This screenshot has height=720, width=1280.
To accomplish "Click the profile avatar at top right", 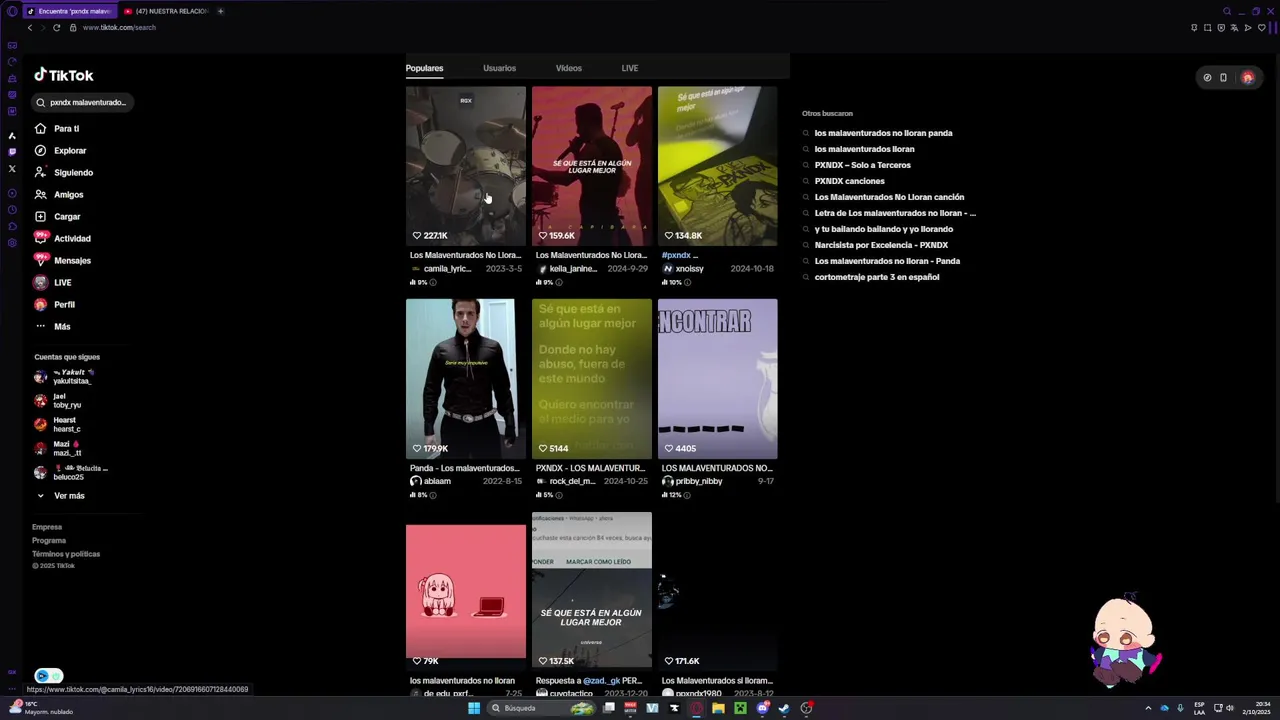I will (x=1248, y=77).
